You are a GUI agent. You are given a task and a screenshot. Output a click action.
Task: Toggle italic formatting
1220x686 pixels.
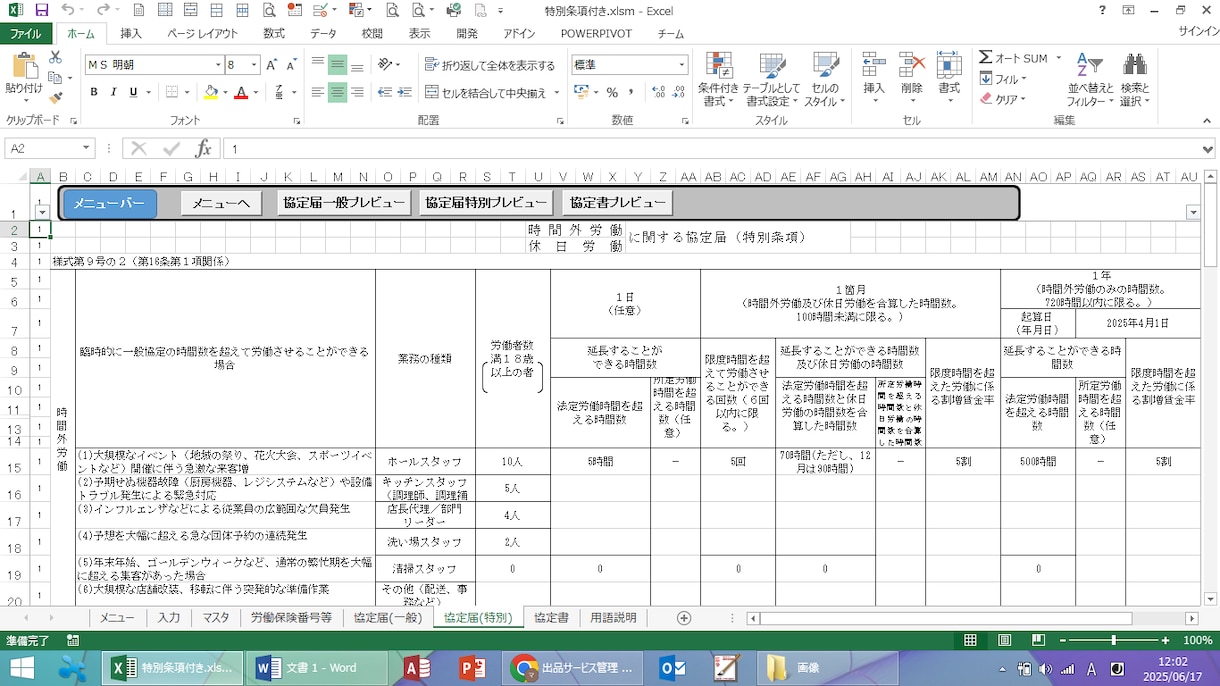coord(114,92)
